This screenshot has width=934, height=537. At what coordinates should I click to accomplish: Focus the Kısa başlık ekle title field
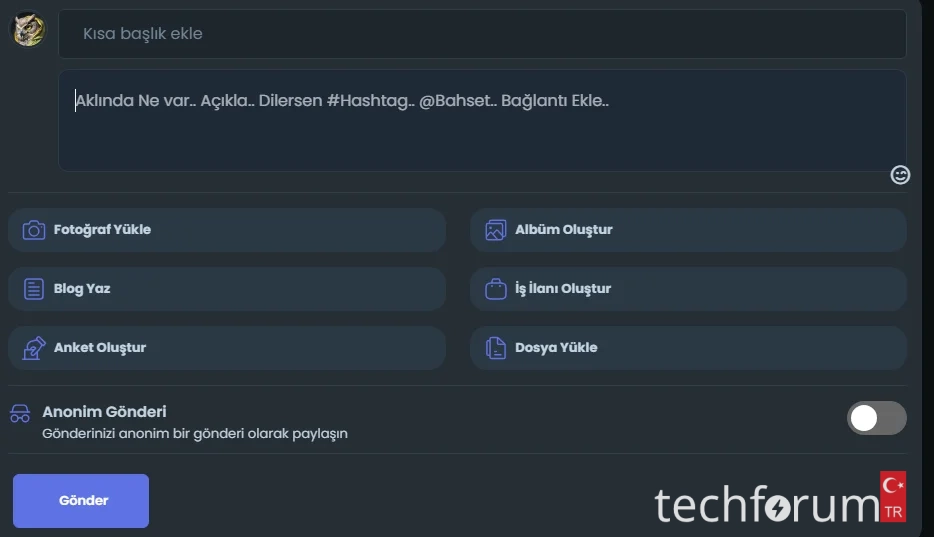pos(482,34)
